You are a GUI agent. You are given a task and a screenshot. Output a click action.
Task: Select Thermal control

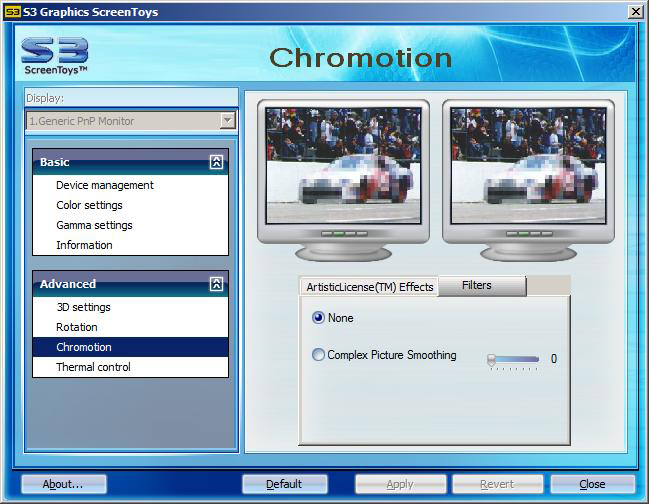(x=93, y=367)
